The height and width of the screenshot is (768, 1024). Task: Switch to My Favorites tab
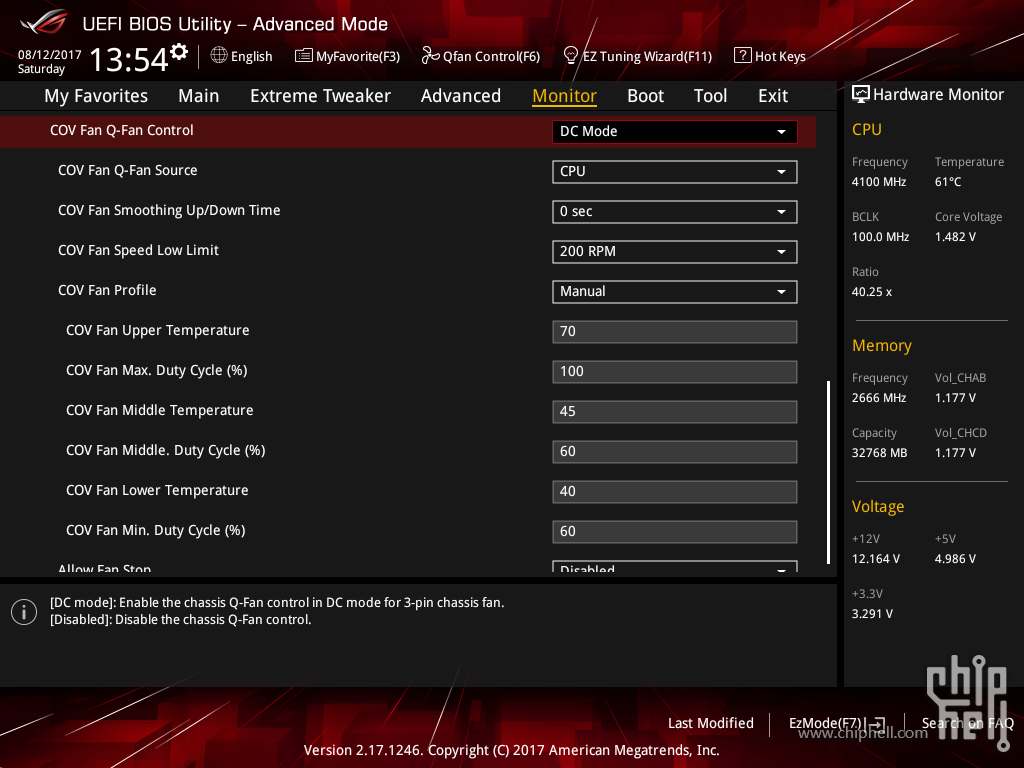96,96
